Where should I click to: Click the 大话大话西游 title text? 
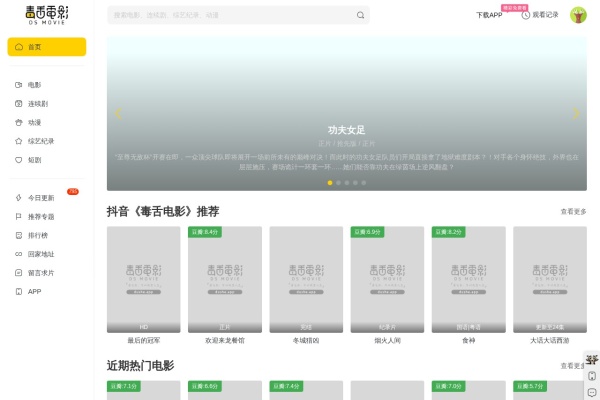click(x=550, y=340)
